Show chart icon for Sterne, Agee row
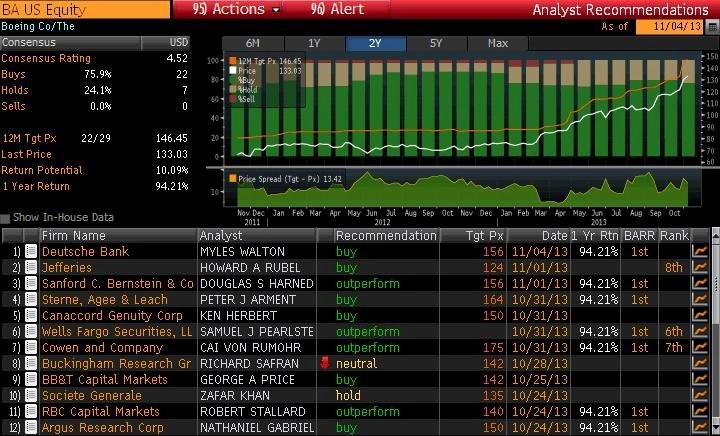Image resolution: width=720 pixels, height=436 pixels. click(x=700, y=300)
